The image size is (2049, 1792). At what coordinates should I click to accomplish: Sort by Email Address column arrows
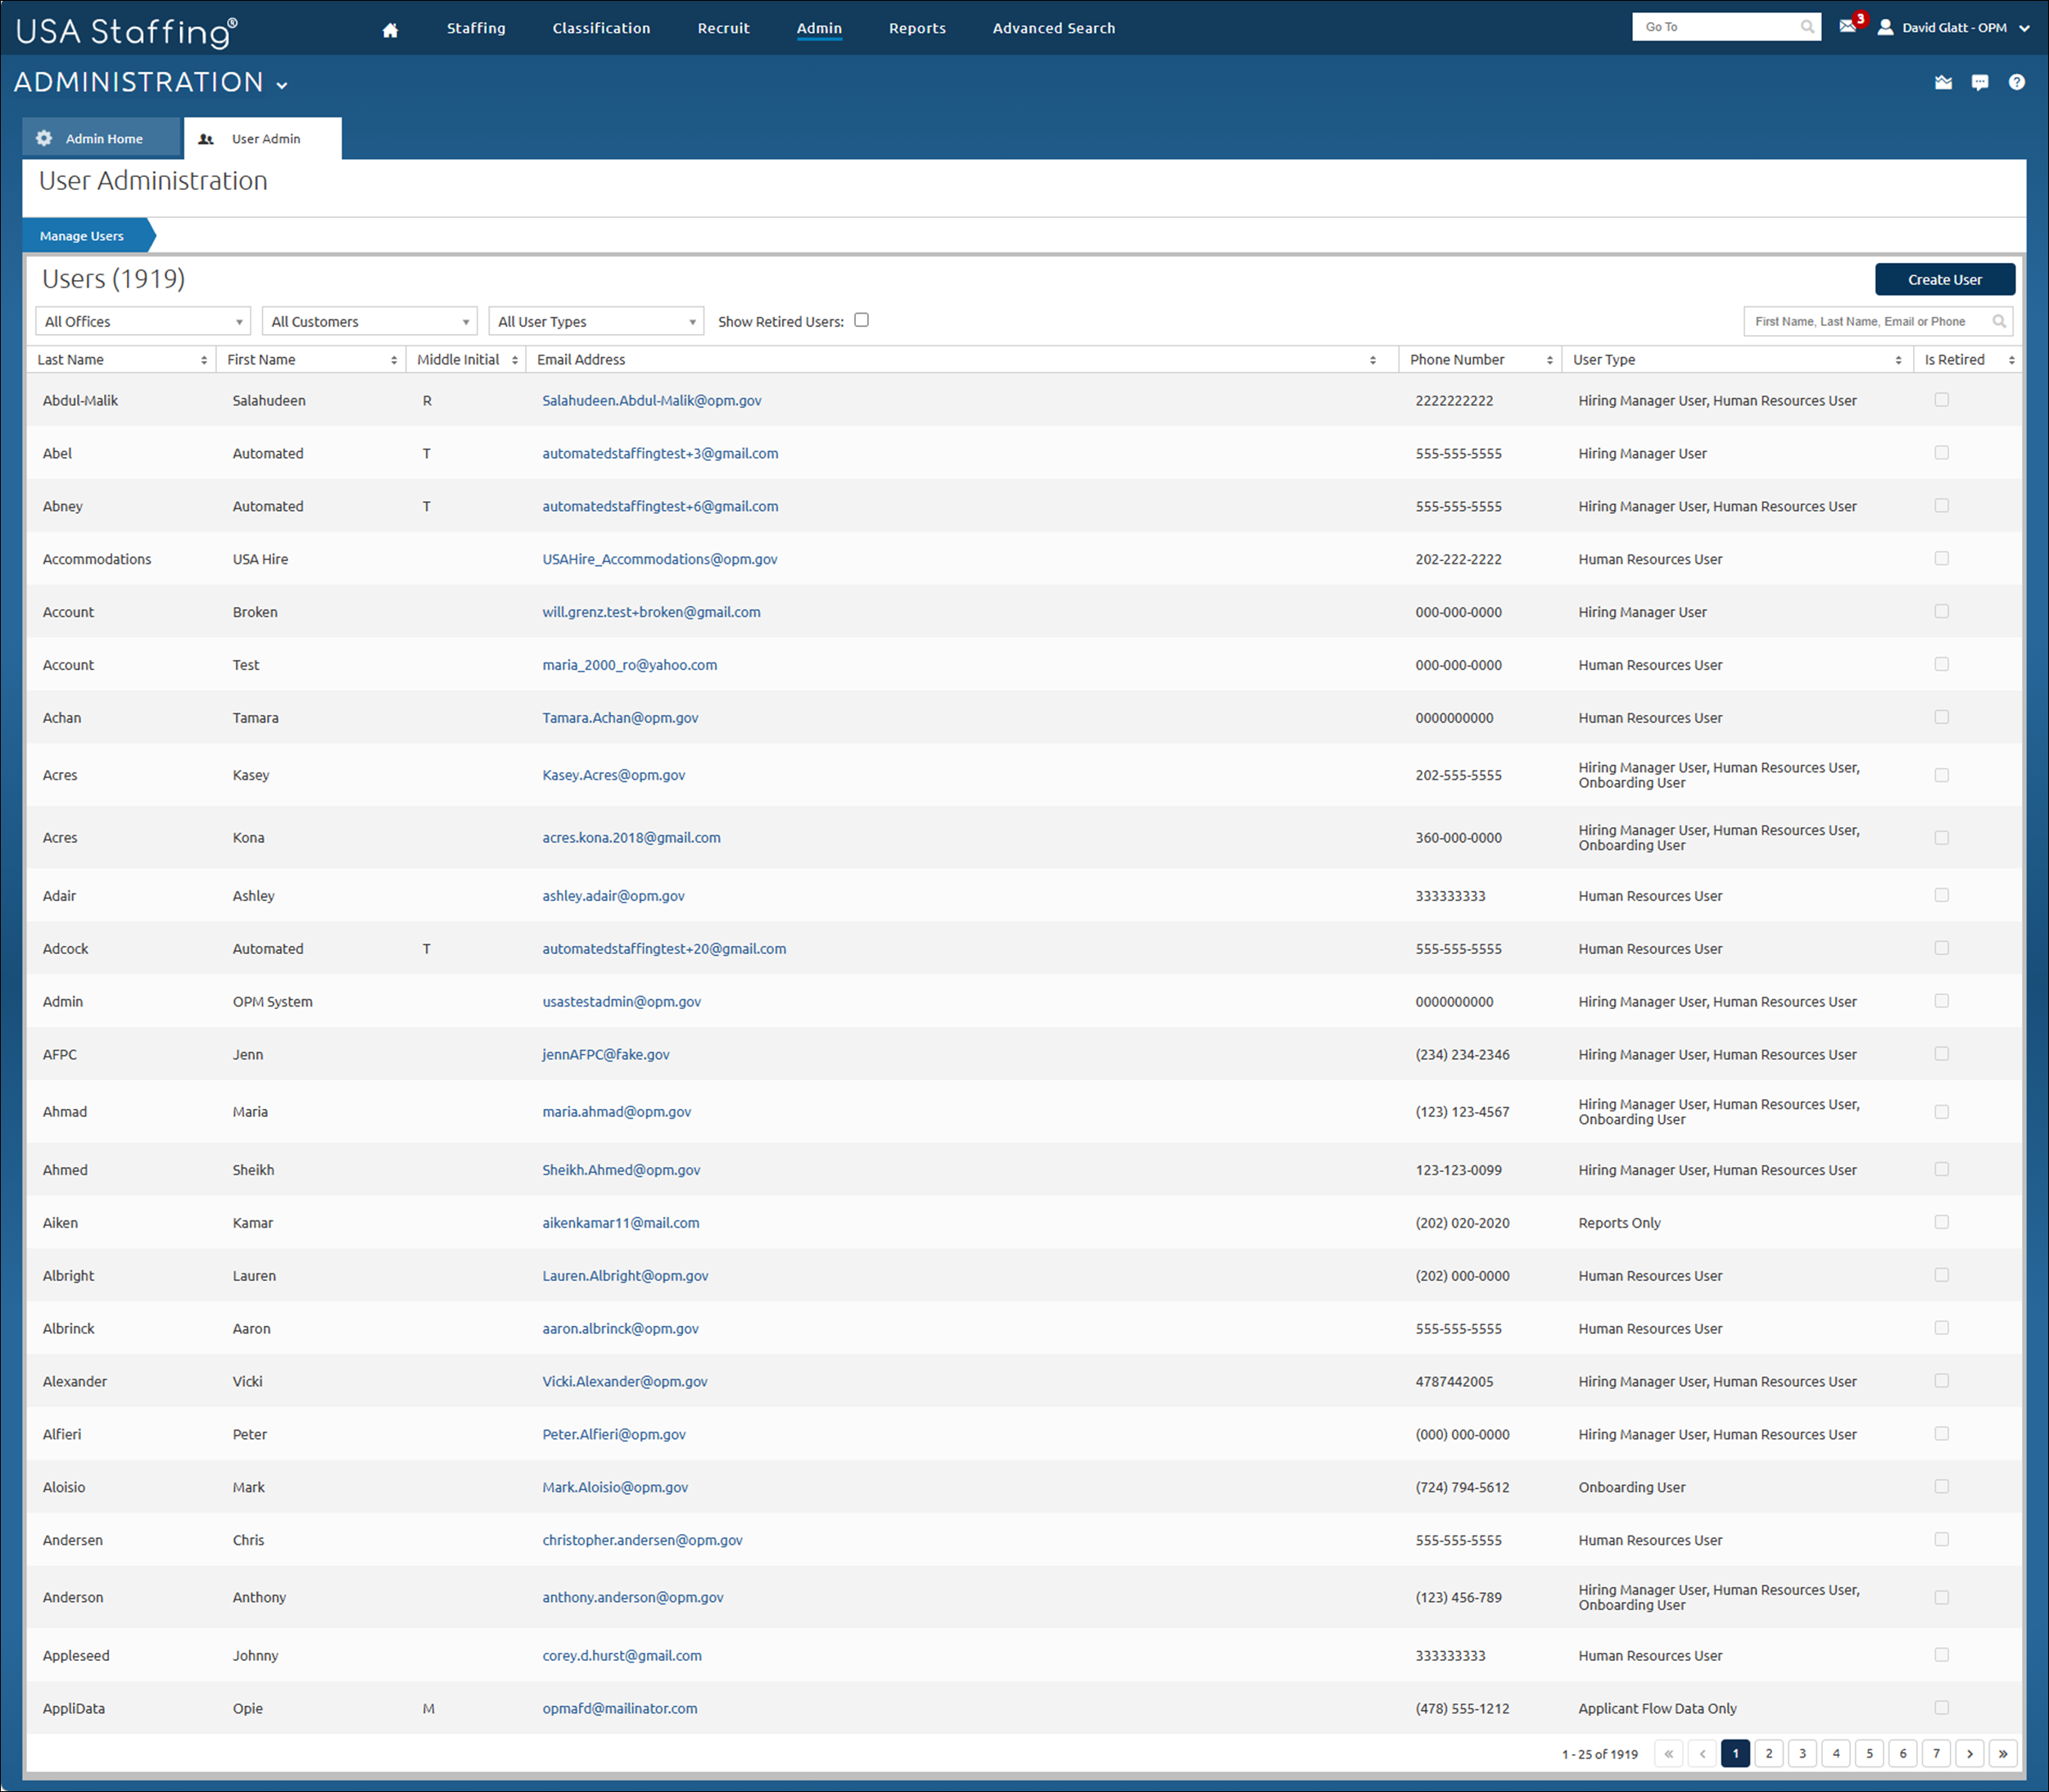coord(1373,360)
